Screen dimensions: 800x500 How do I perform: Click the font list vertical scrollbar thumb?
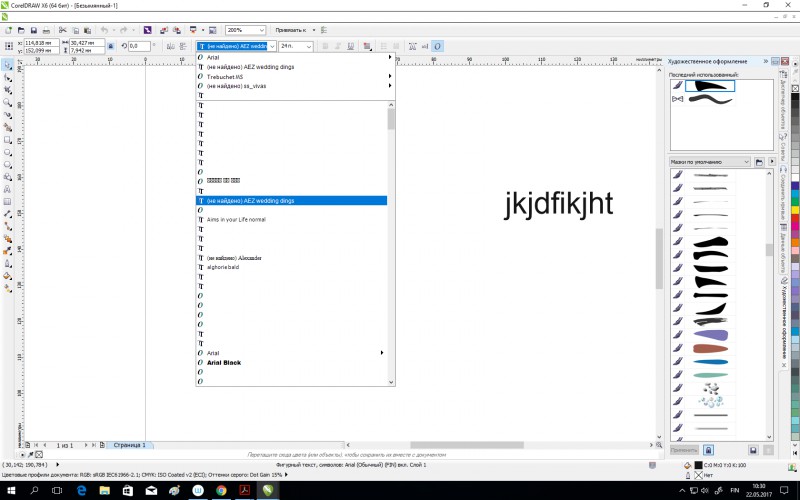point(391,119)
